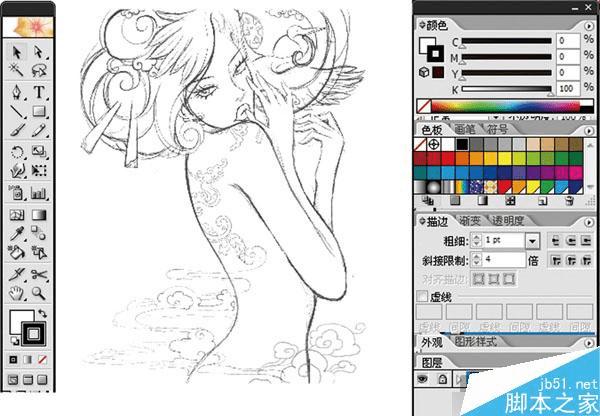The height and width of the screenshot is (416, 600).
Task: Select the Warp tool
Action: [17, 171]
